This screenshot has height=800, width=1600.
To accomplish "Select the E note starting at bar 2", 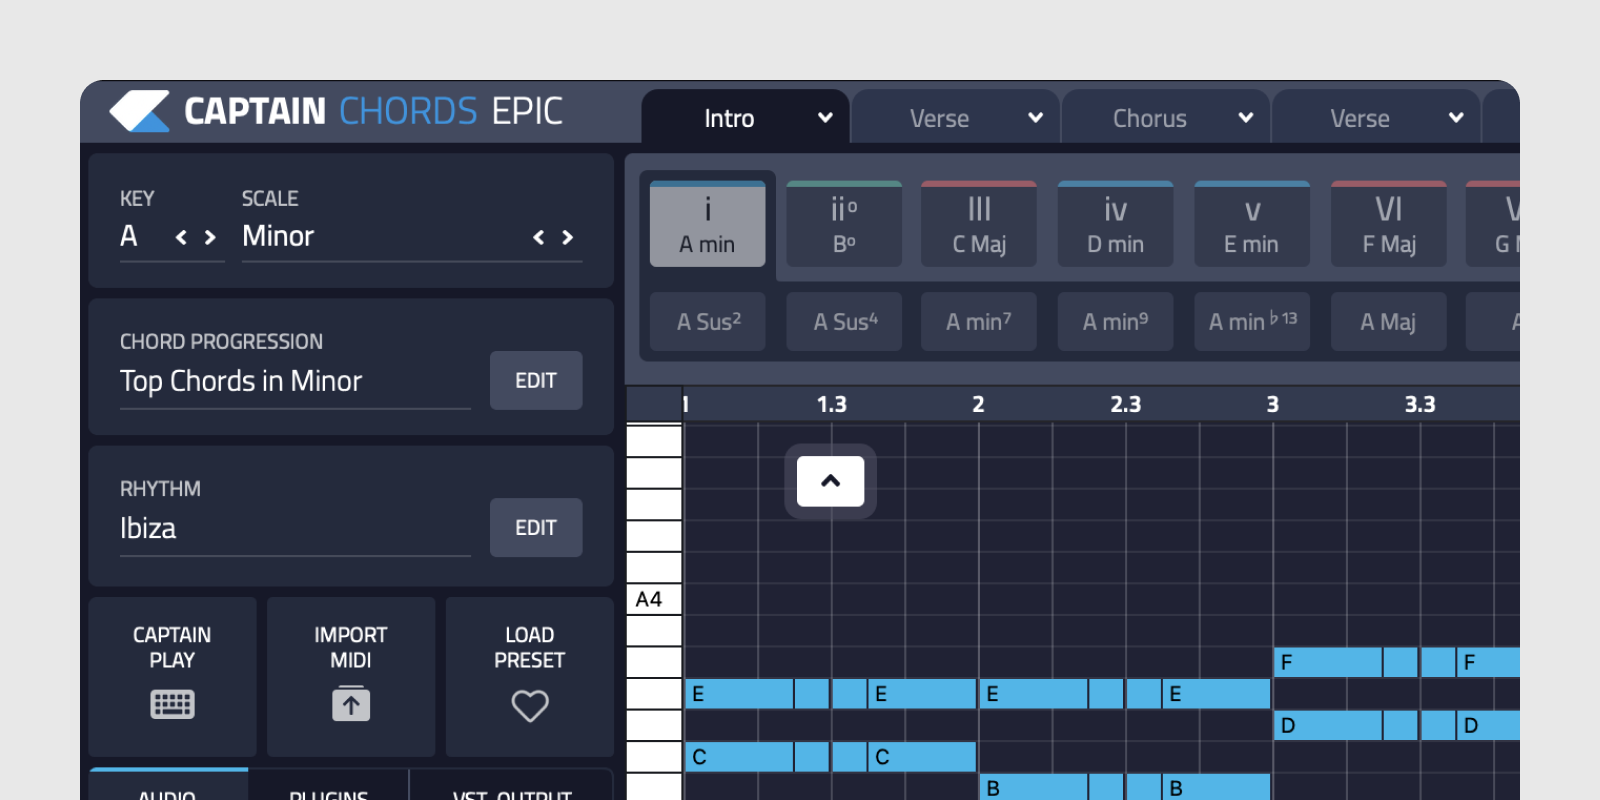I will [x=1033, y=694].
